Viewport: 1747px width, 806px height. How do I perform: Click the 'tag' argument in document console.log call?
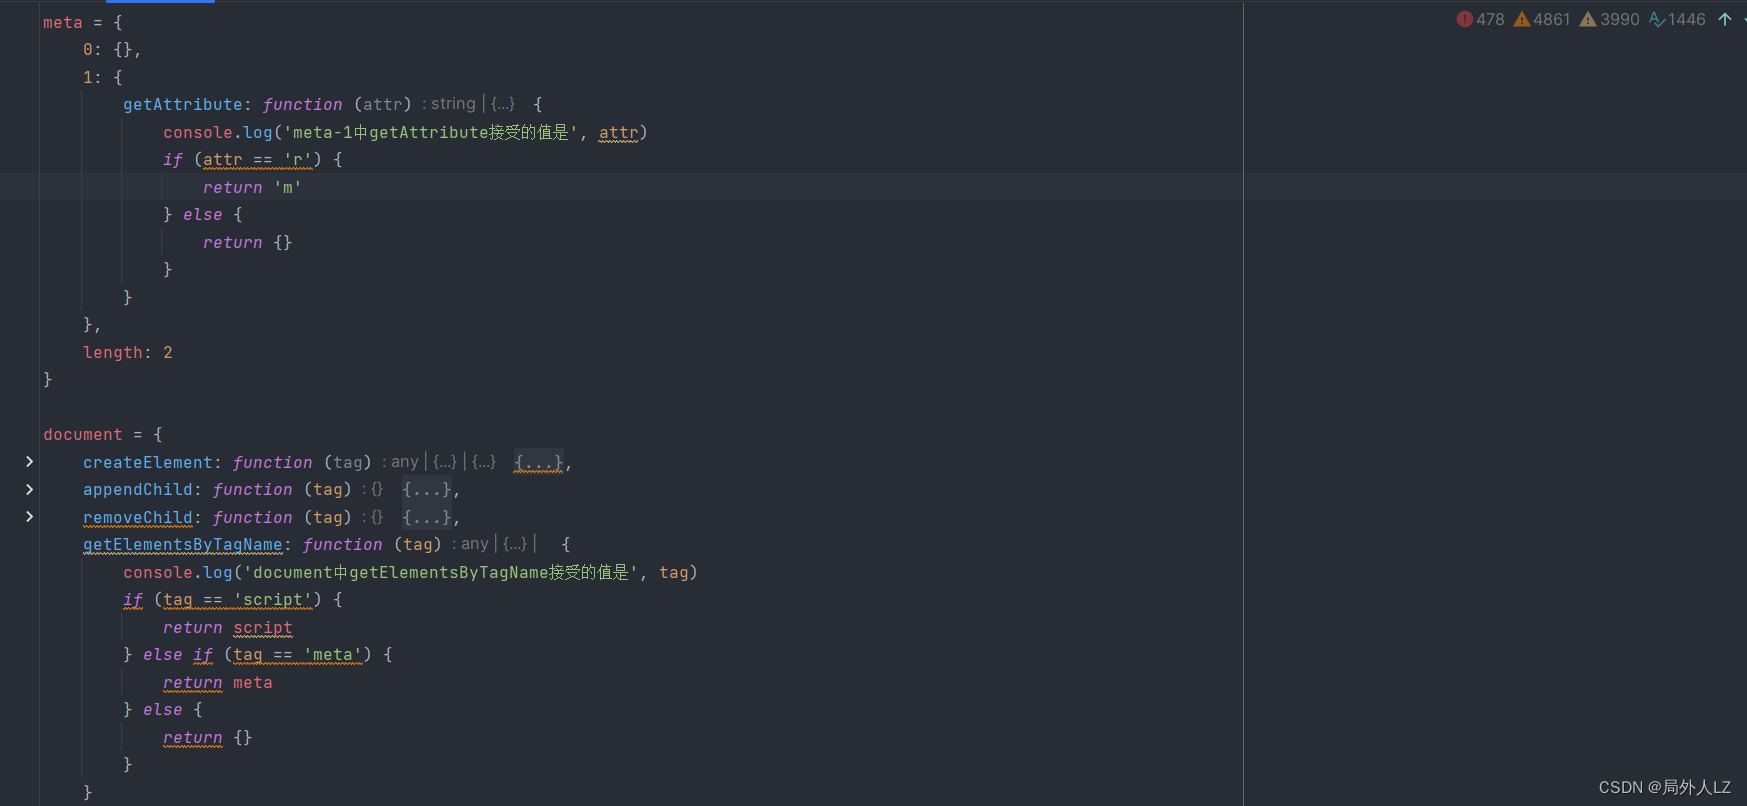(x=674, y=572)
